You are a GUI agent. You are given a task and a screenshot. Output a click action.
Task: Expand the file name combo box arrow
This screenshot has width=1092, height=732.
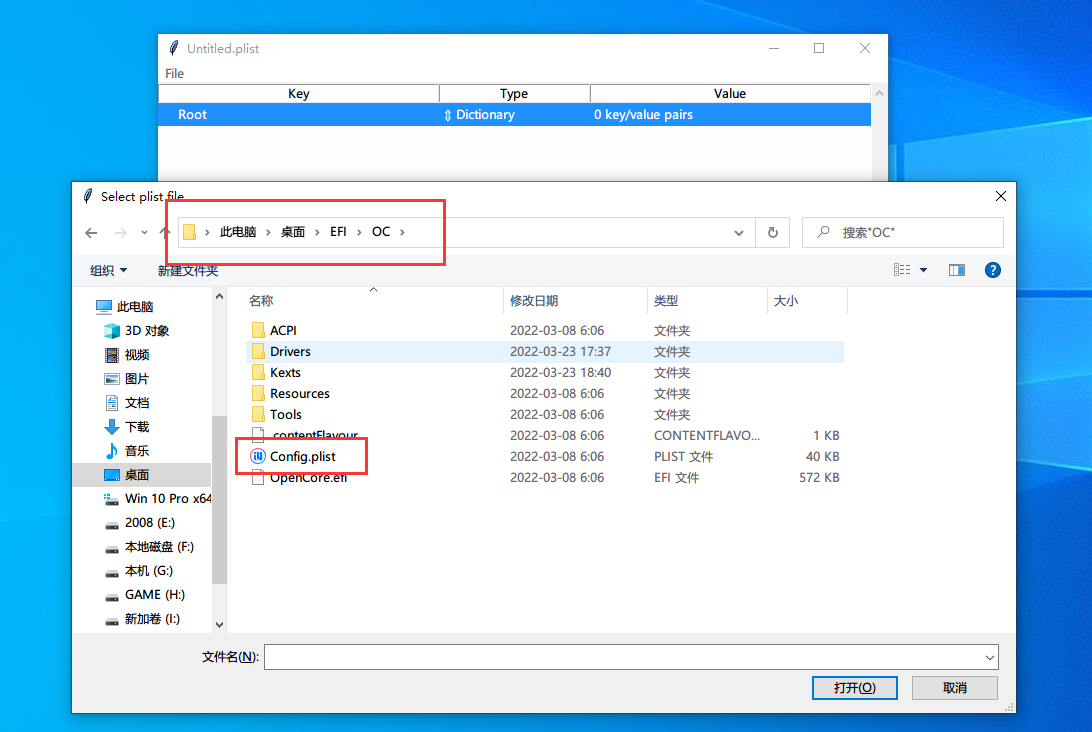[990, 657]
